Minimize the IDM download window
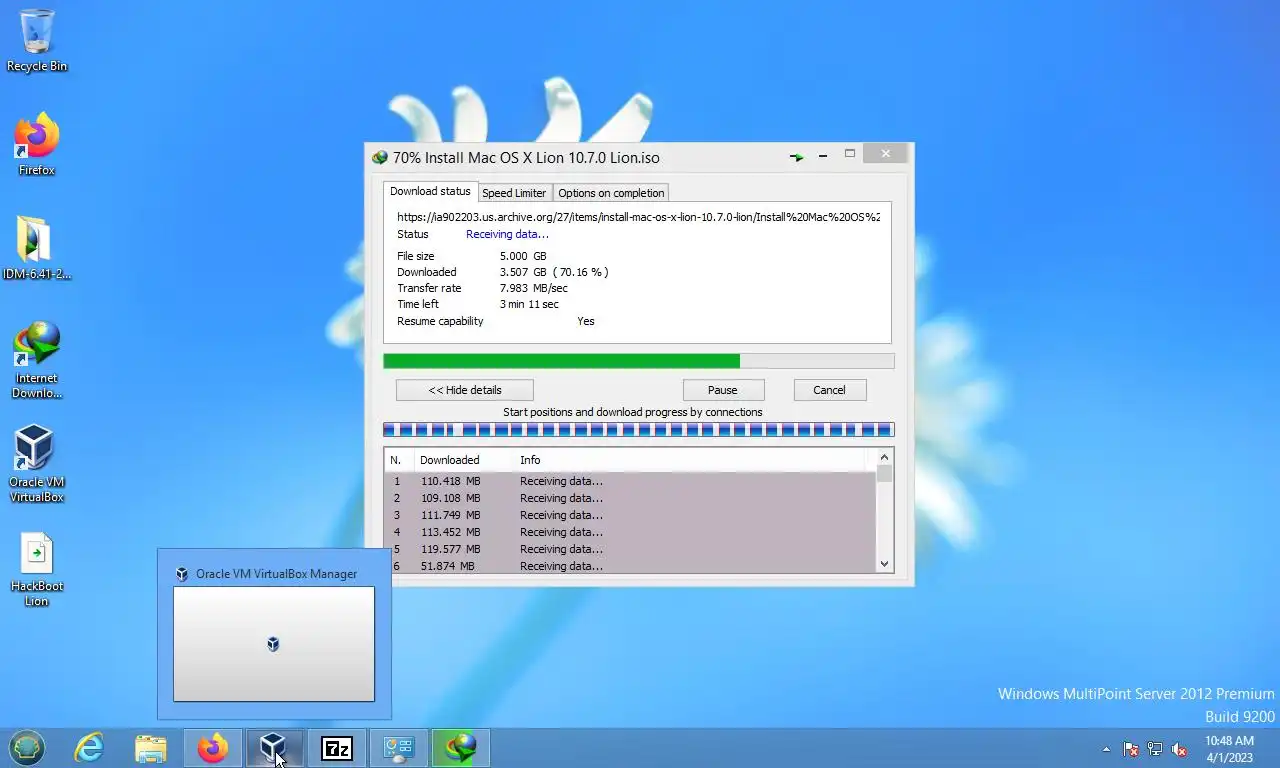 pos(823,156)
